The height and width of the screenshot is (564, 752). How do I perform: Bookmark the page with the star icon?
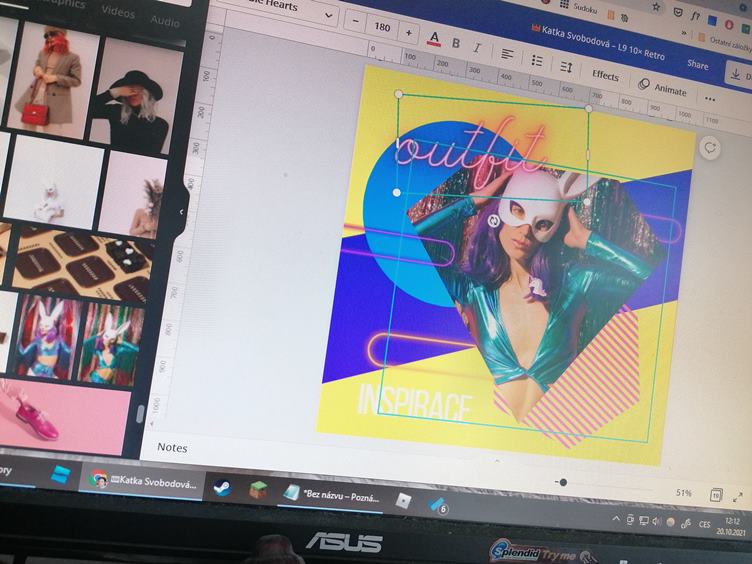pyautogui.click(x=657, y=7)
